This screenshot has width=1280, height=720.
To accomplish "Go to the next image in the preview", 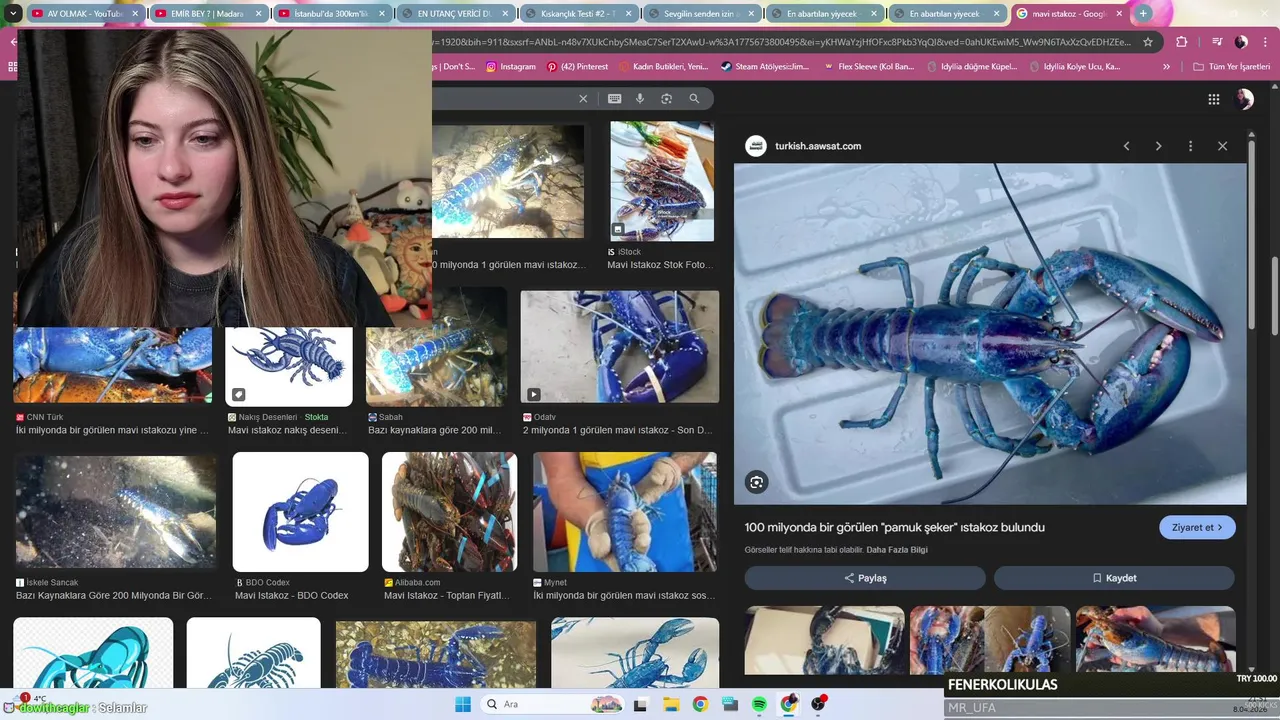I will [1158, 146].
